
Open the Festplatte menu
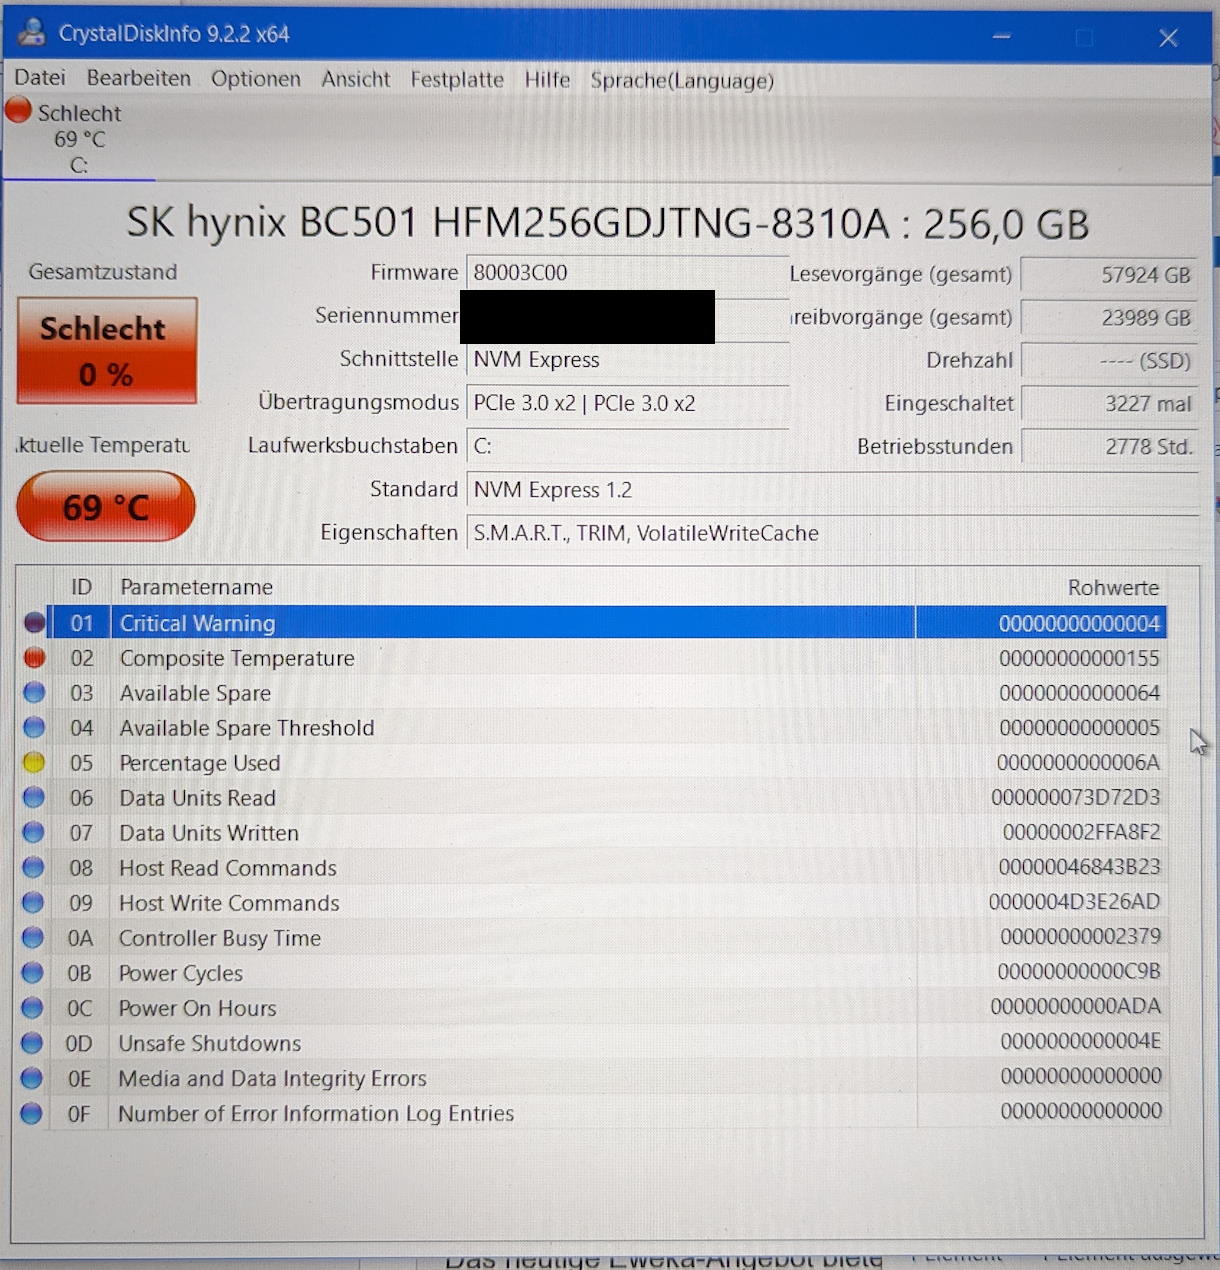[457, 80]
